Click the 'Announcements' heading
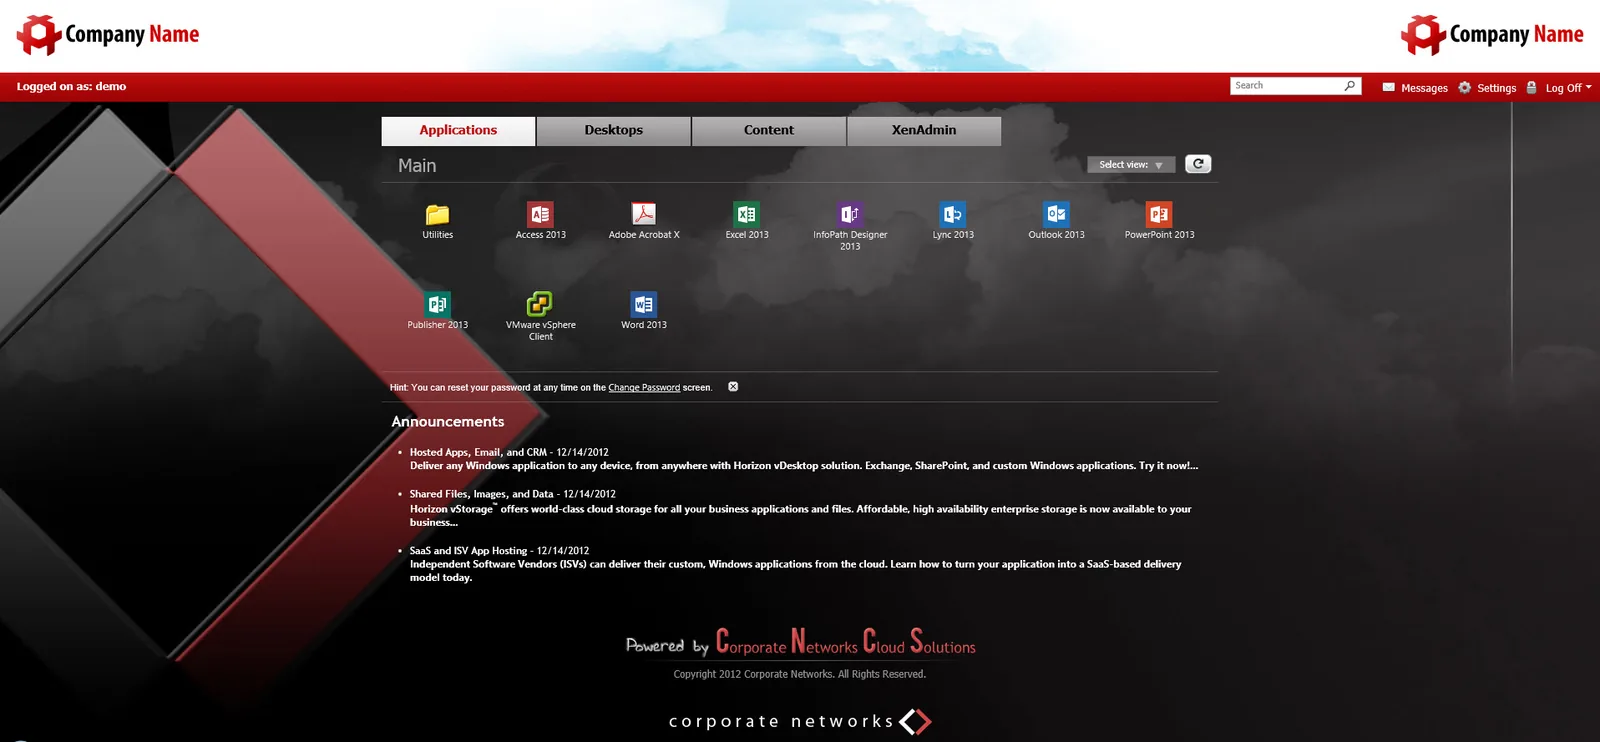 [448, 422]
